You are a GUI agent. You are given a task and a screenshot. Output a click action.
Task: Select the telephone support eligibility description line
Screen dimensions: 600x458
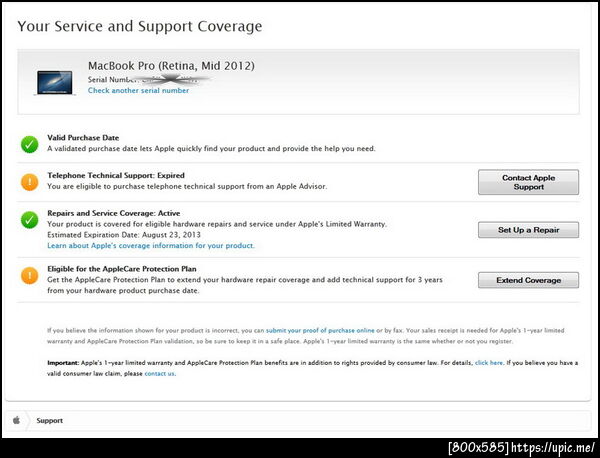coord(187,186)
